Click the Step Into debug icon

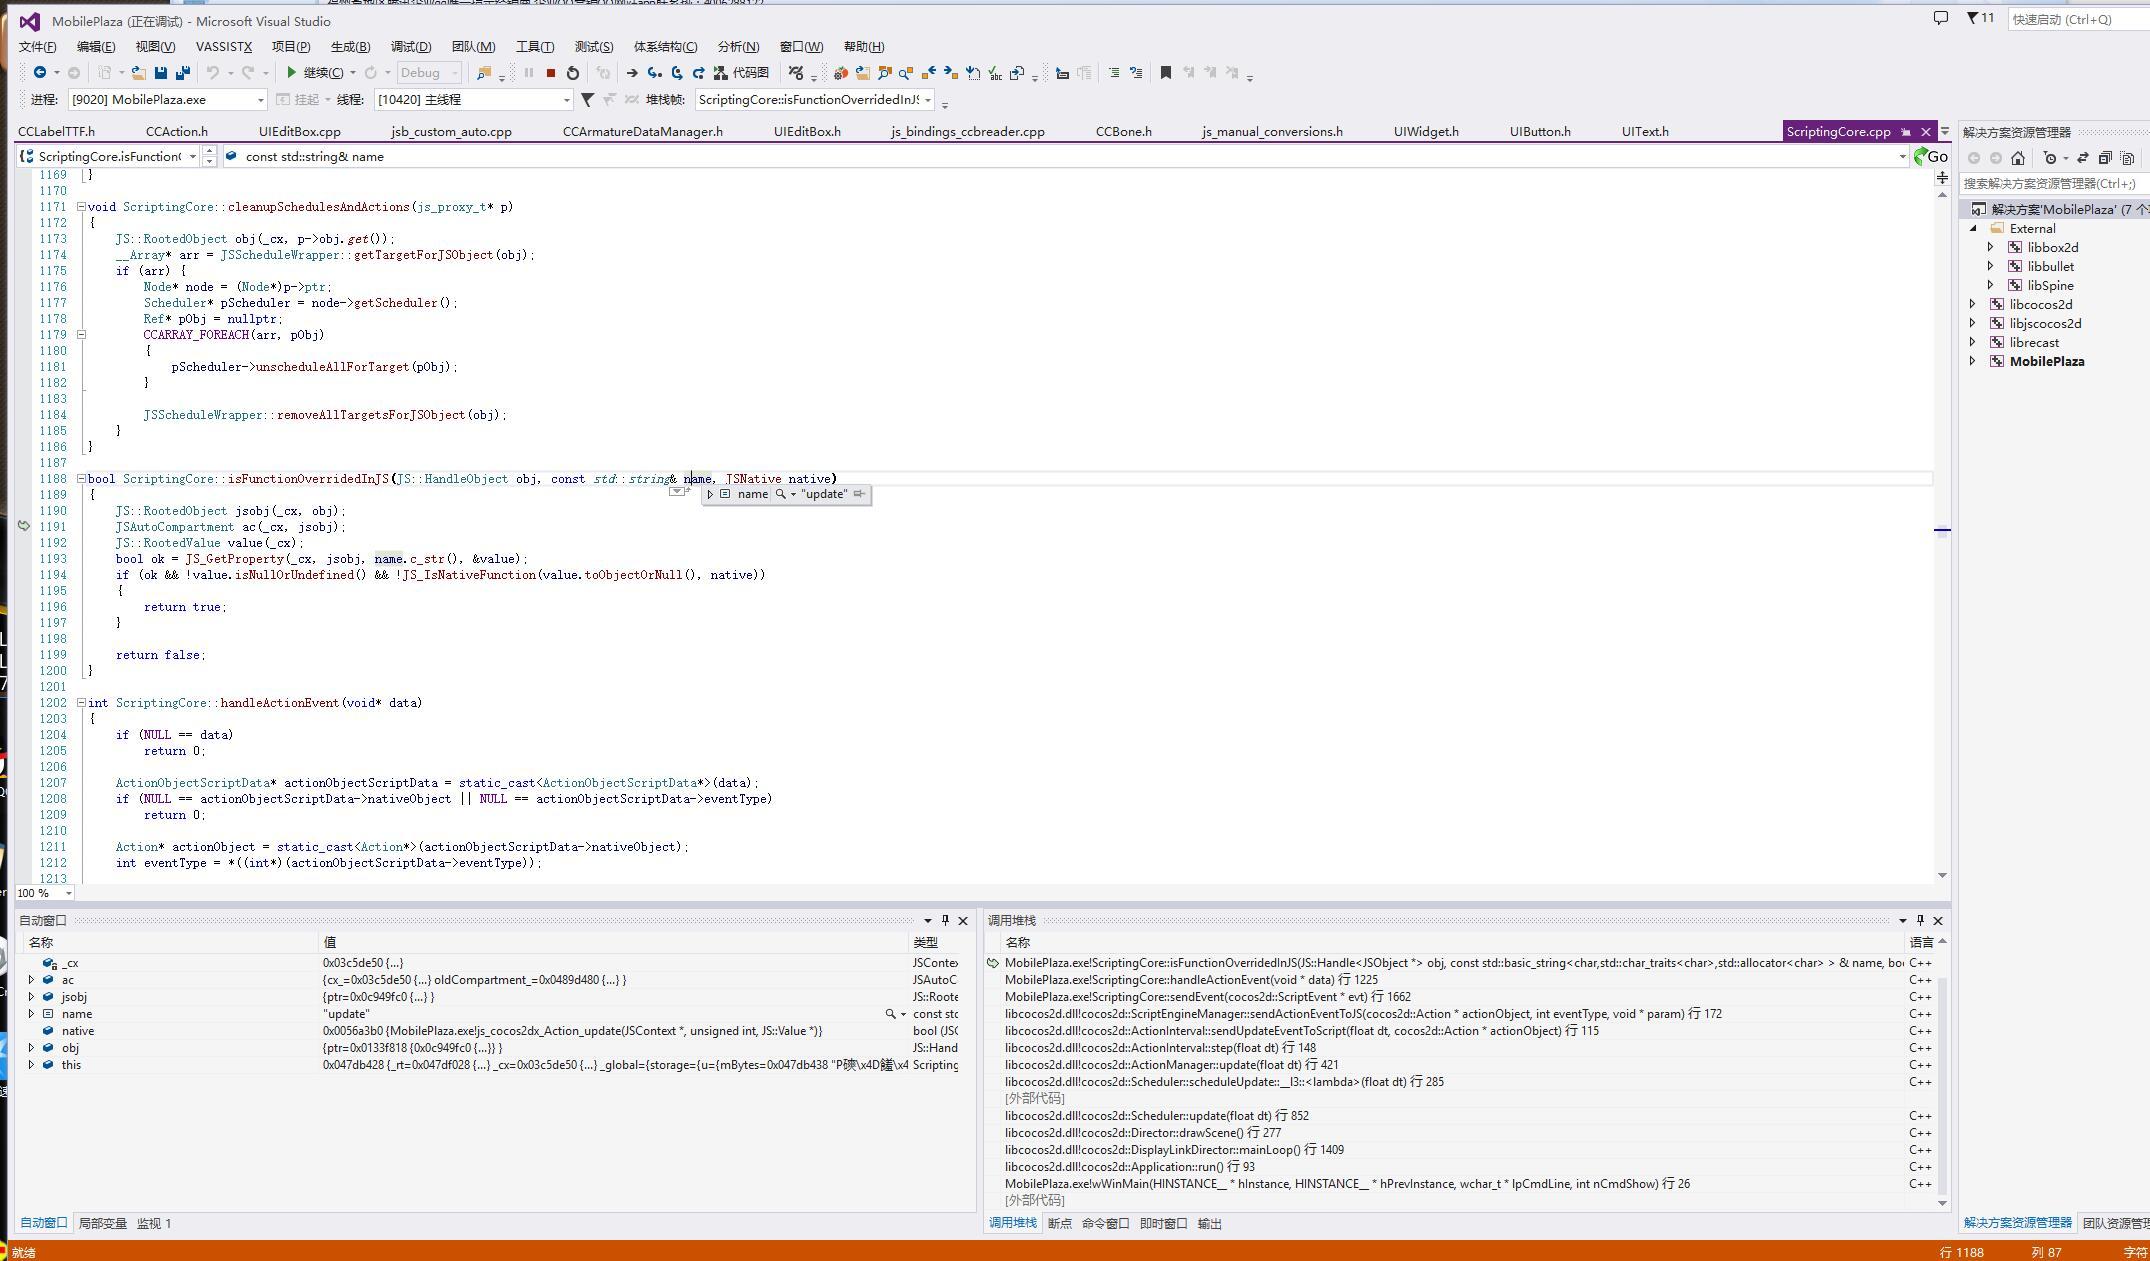click(654, 73)
